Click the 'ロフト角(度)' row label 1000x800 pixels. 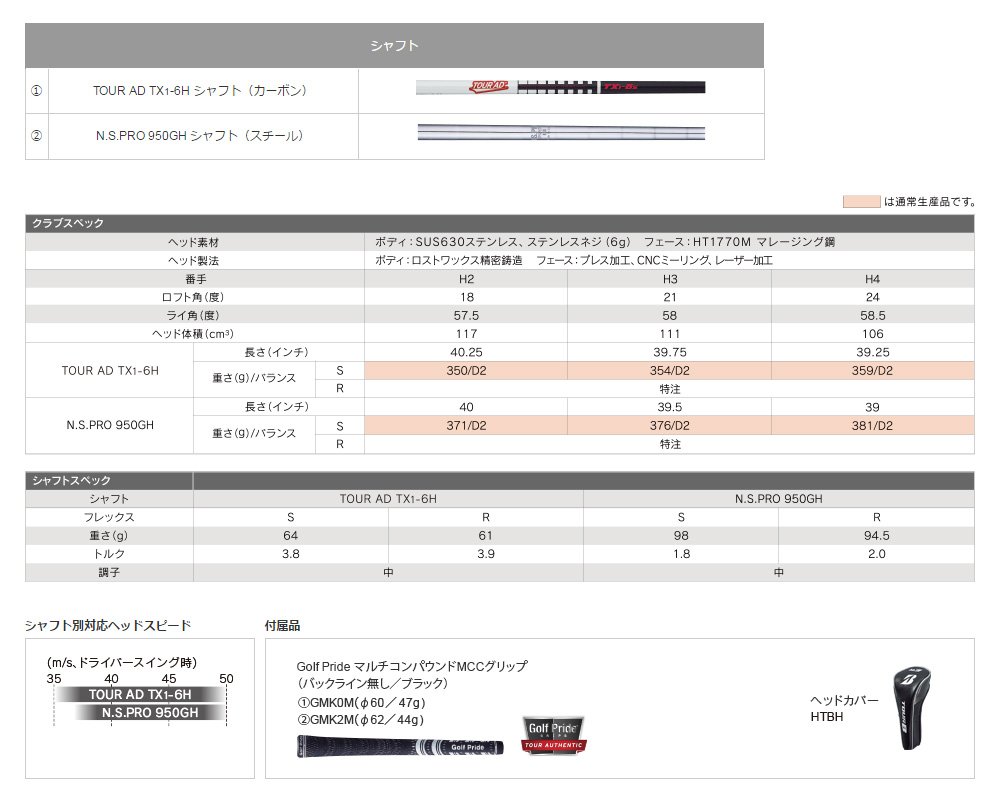click(193, 297)
